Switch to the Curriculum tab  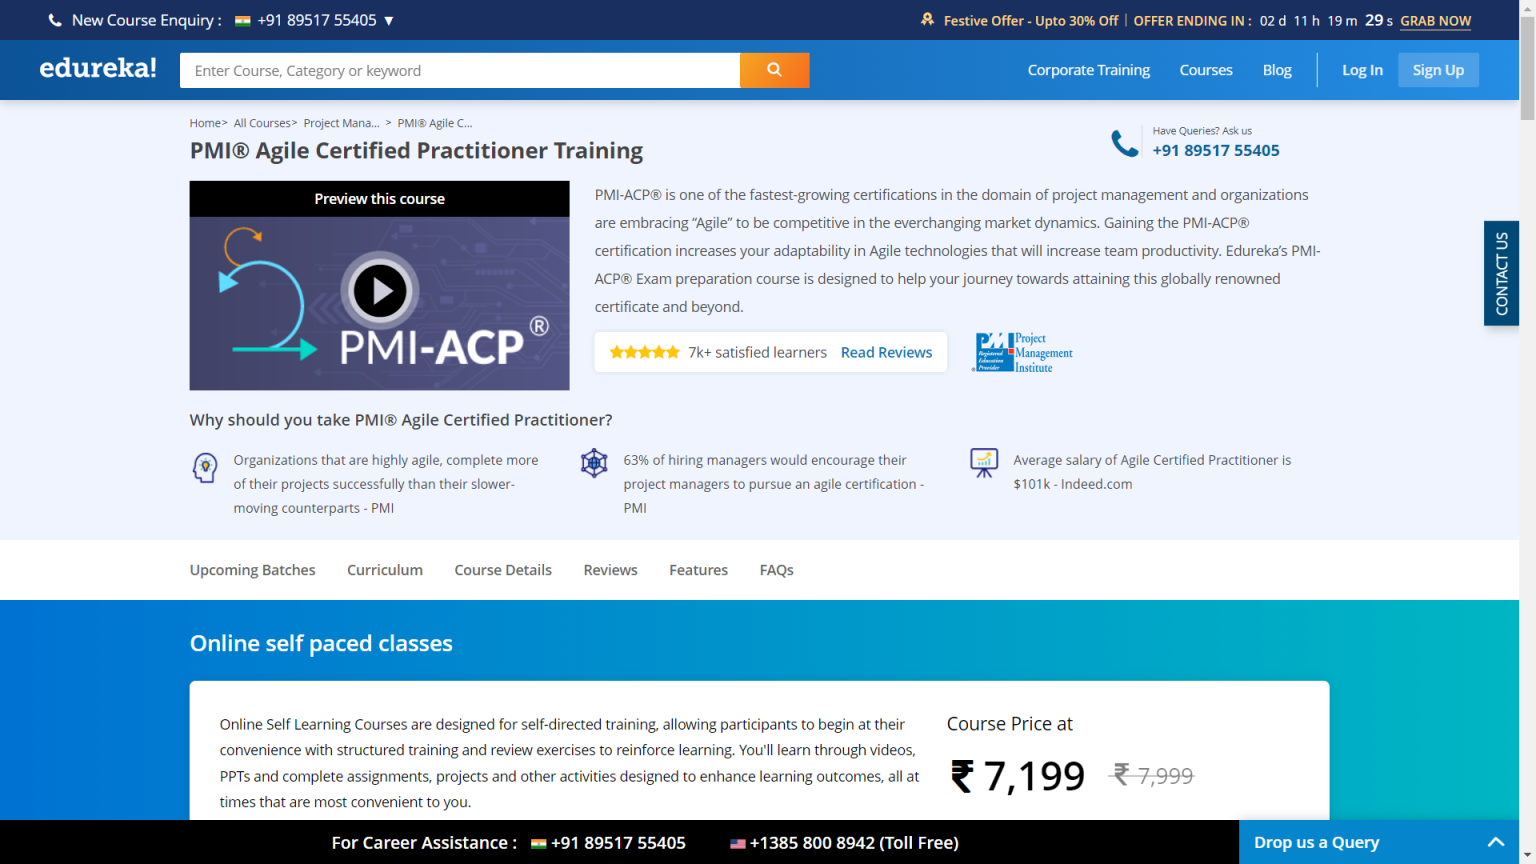coord(385,570)
